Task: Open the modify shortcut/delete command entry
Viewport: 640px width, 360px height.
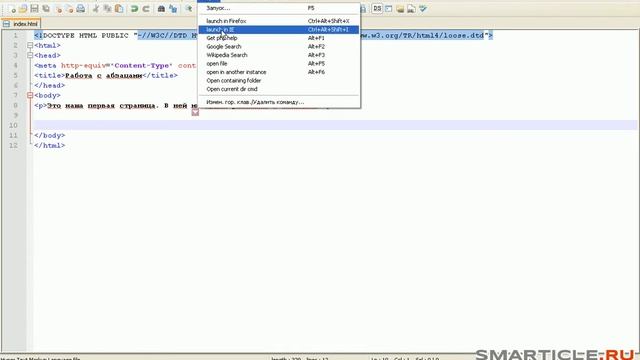Action: pyautogui.click(x=279, y=102)
